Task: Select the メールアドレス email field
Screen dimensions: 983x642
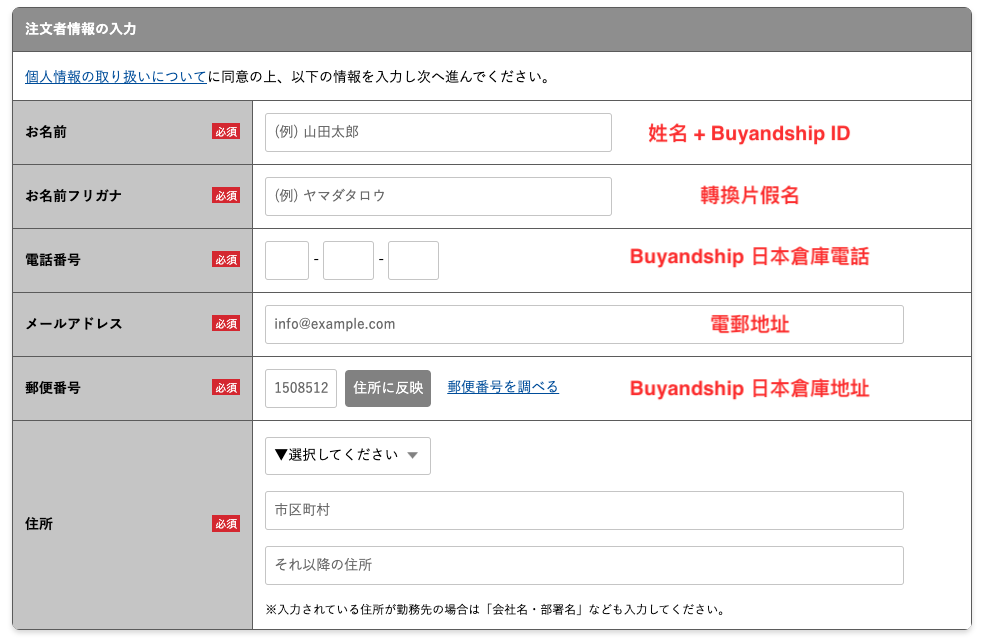Action: [x=584, y=324]
